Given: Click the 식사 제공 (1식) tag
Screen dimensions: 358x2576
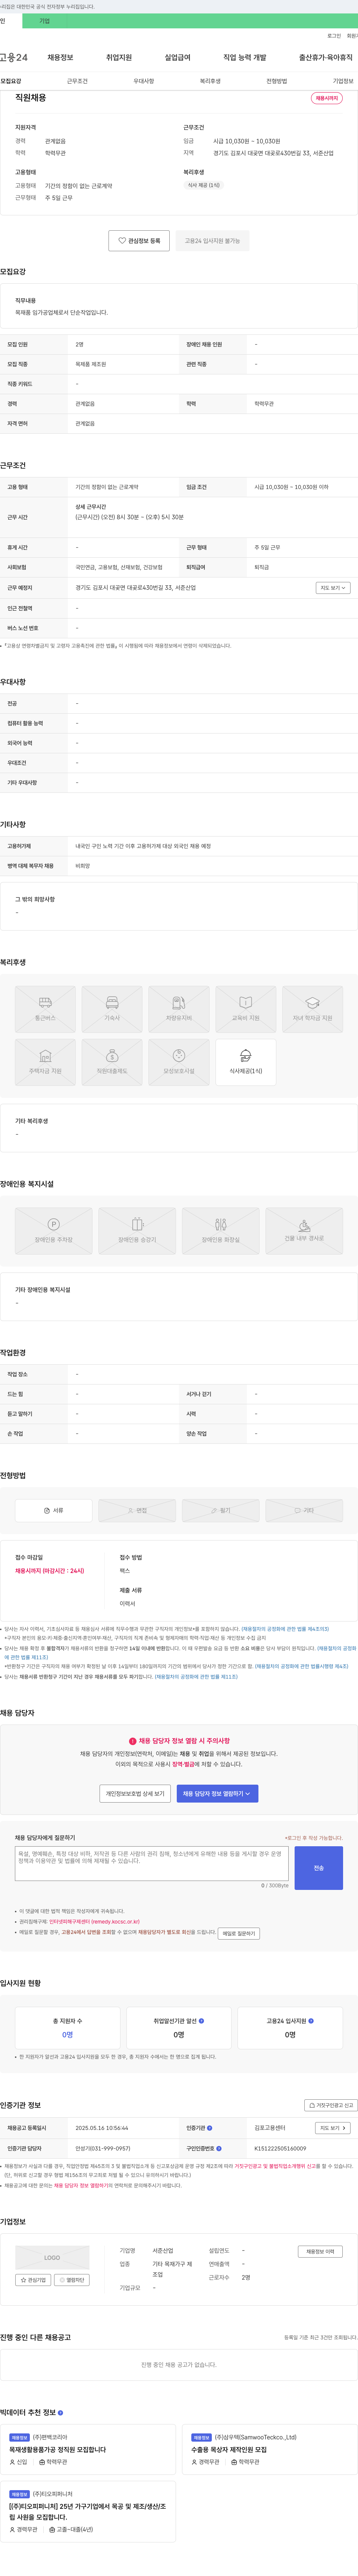Looking at the screenshot, I should pos(204,185).
